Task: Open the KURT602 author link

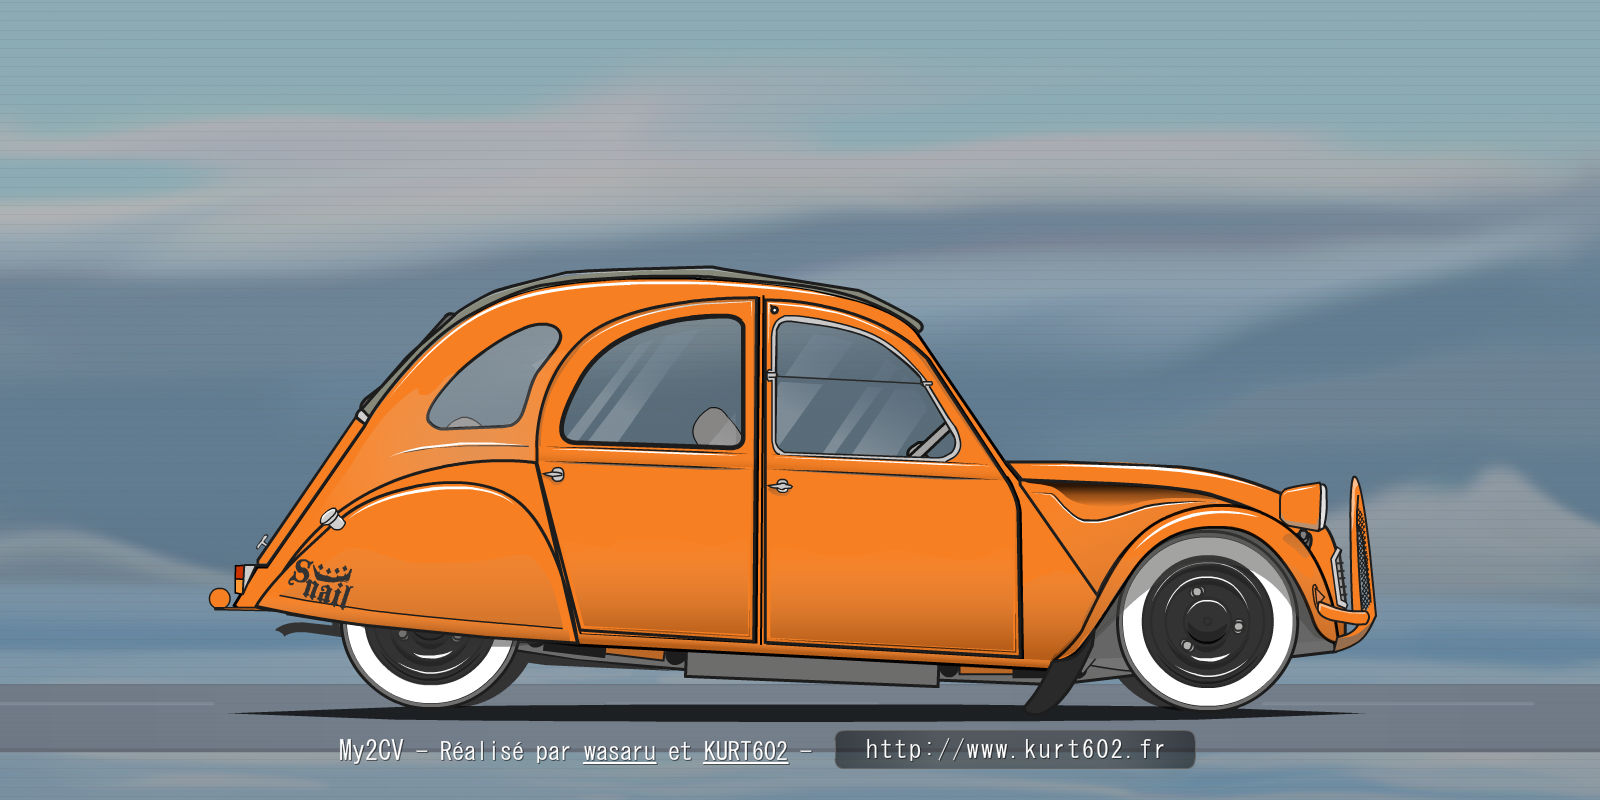Action: pos(745,751)
